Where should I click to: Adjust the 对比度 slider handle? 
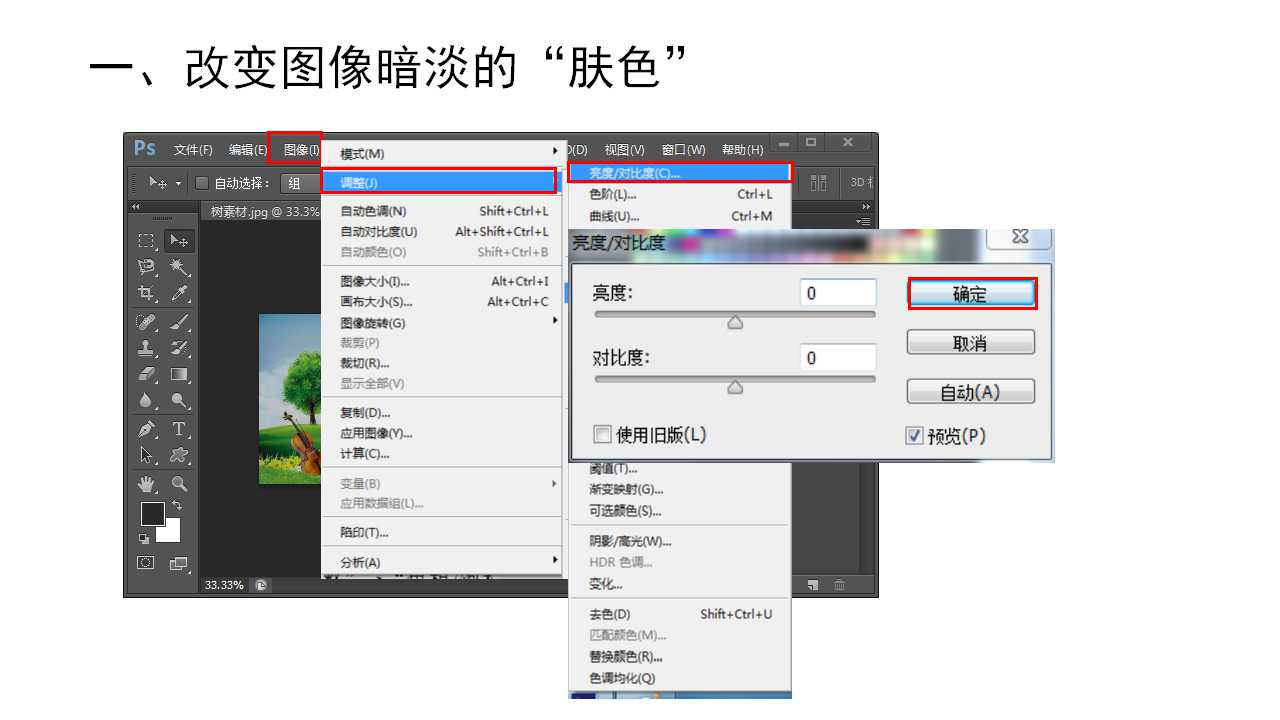(x=735, y=387)
